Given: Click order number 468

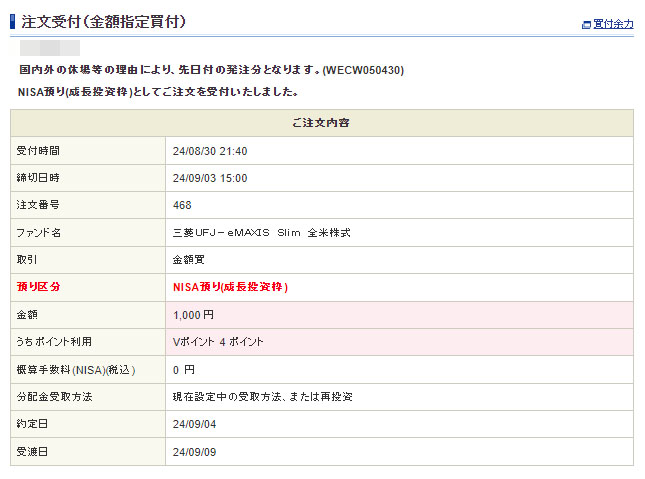Looking at the screenshot, I should point(182,205).
